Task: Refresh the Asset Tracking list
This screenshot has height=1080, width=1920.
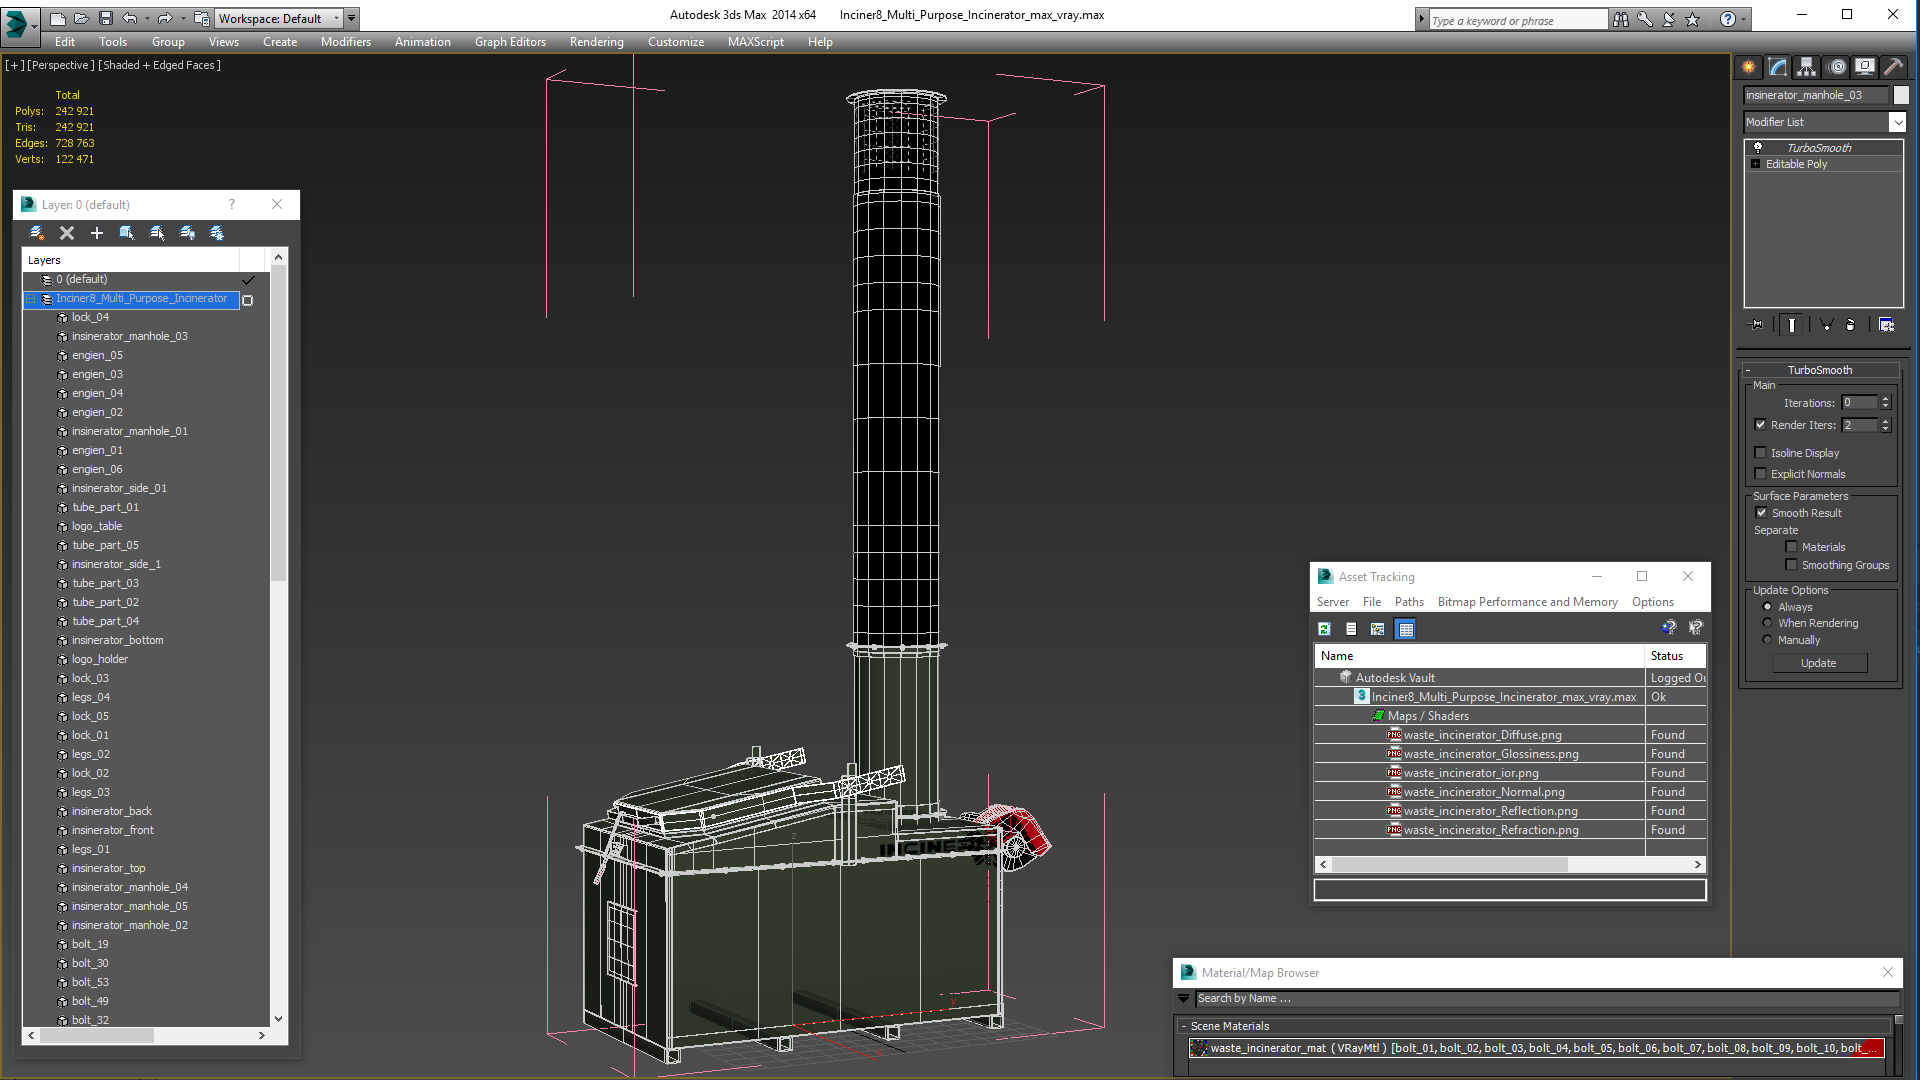Action: (1324, 629)
